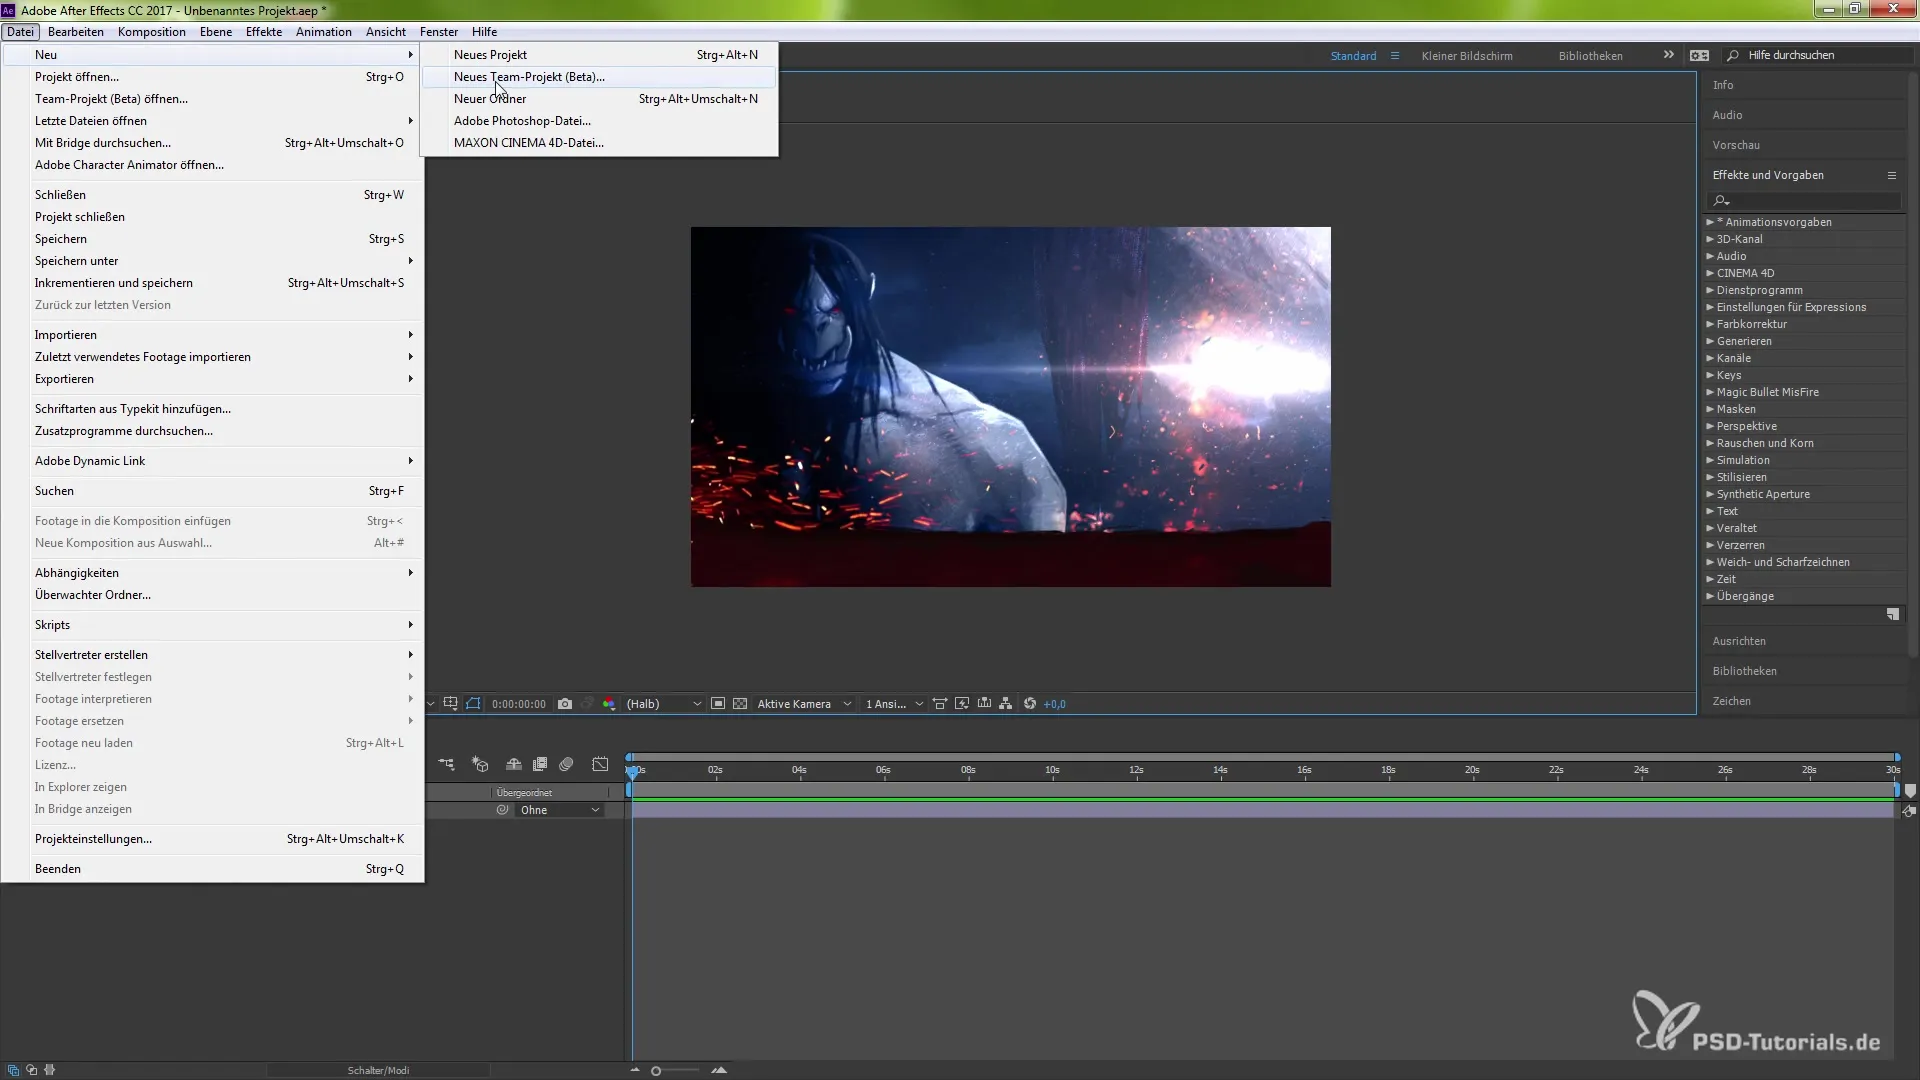The image size is (1920, 1080).
Task: Toggle mask and shape path visibility
Action: click(473, 704)
